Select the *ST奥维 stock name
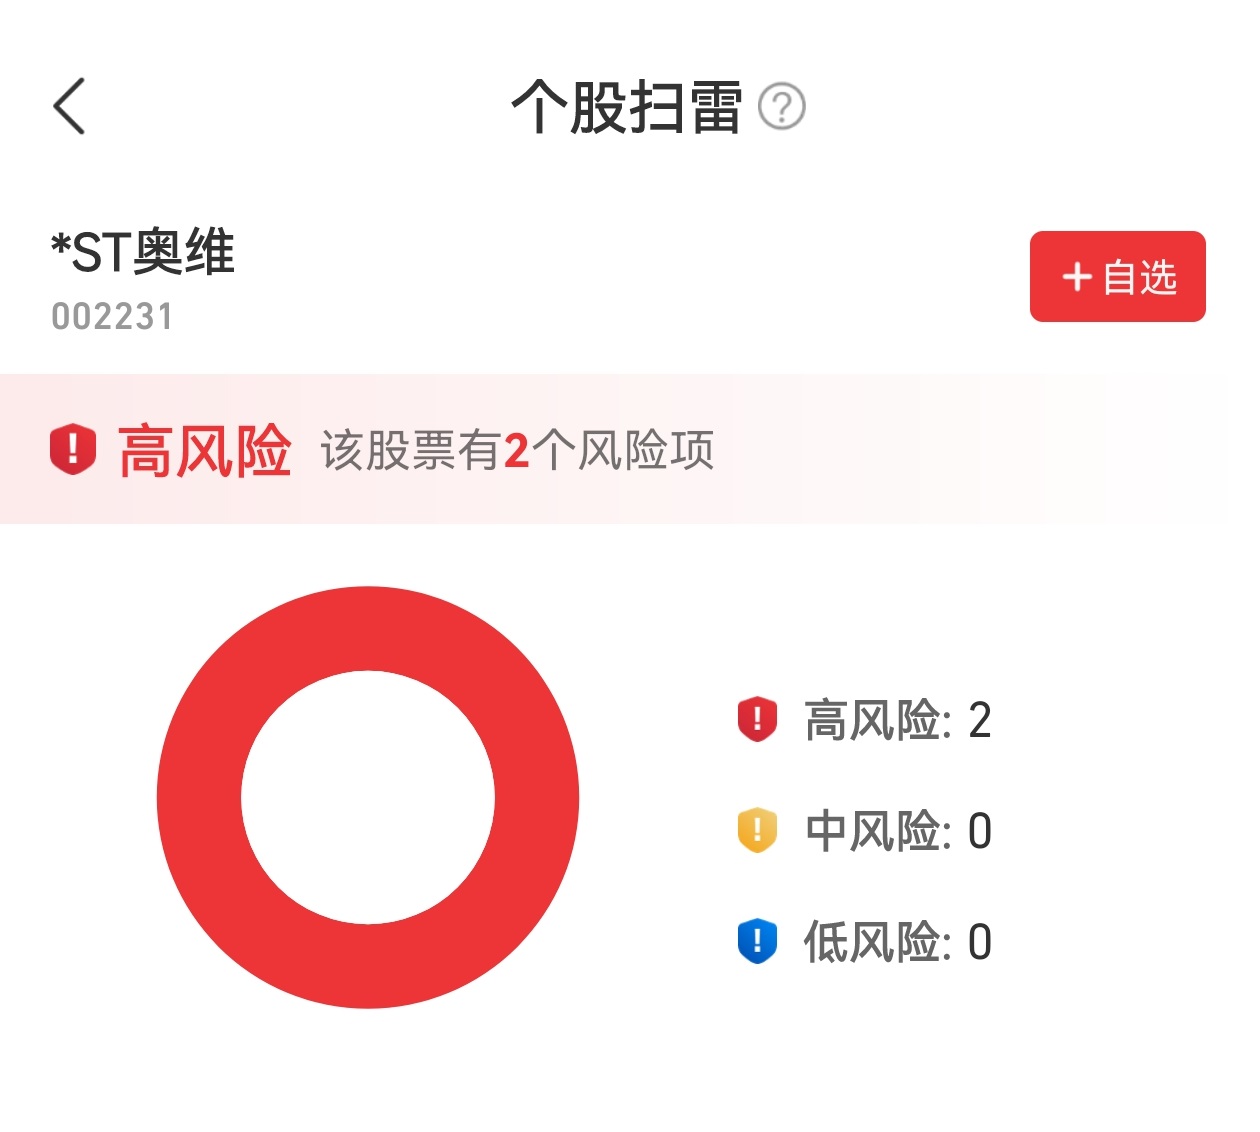 tap(143, 252)
